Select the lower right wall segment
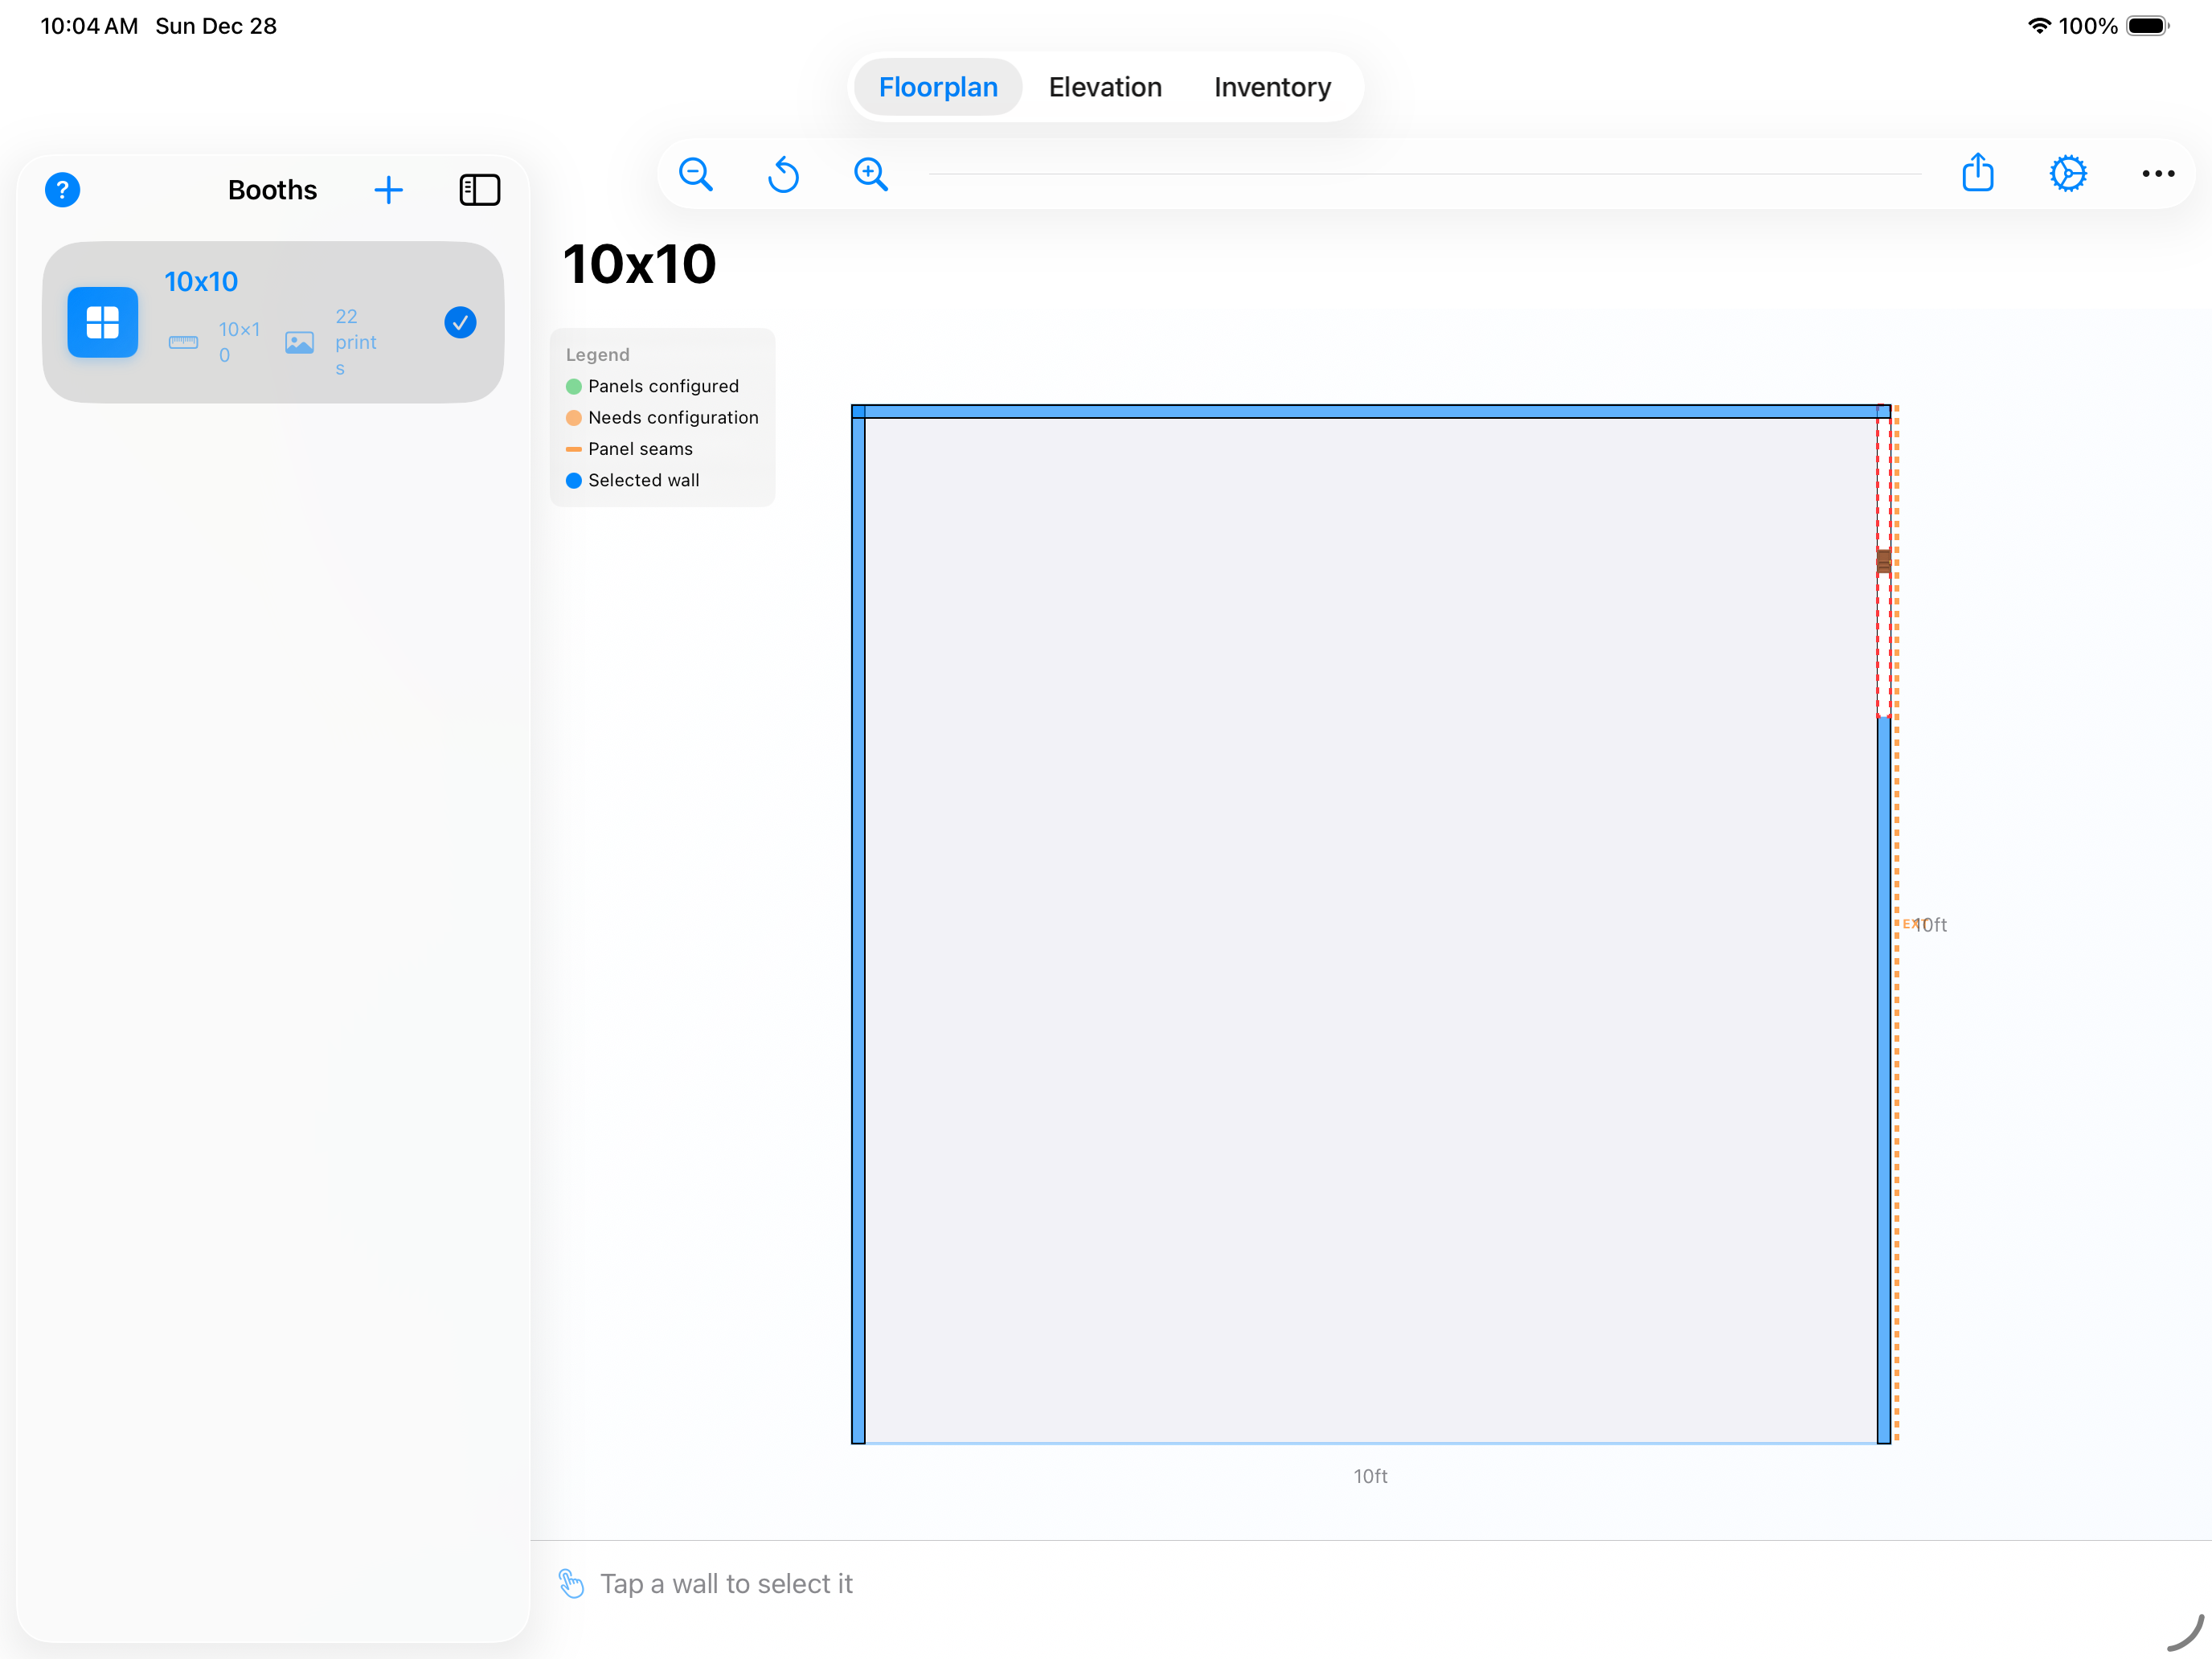The height and width of the screenshot is (1659, 2212). pos(1883,1080)
